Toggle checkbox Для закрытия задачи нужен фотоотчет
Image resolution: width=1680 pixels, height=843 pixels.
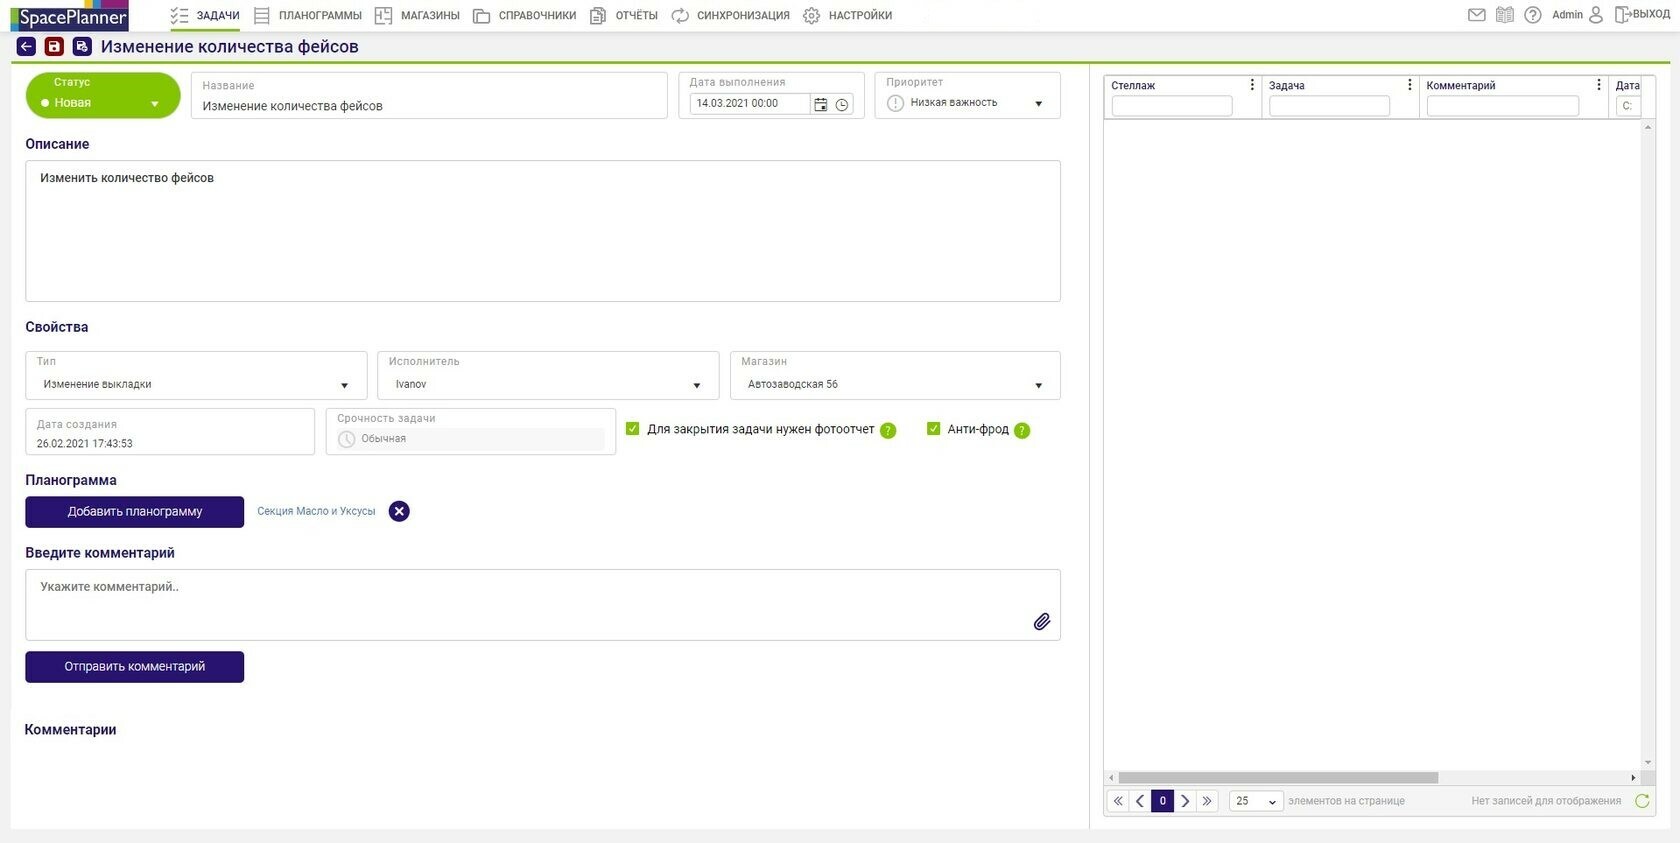[632, 429]
